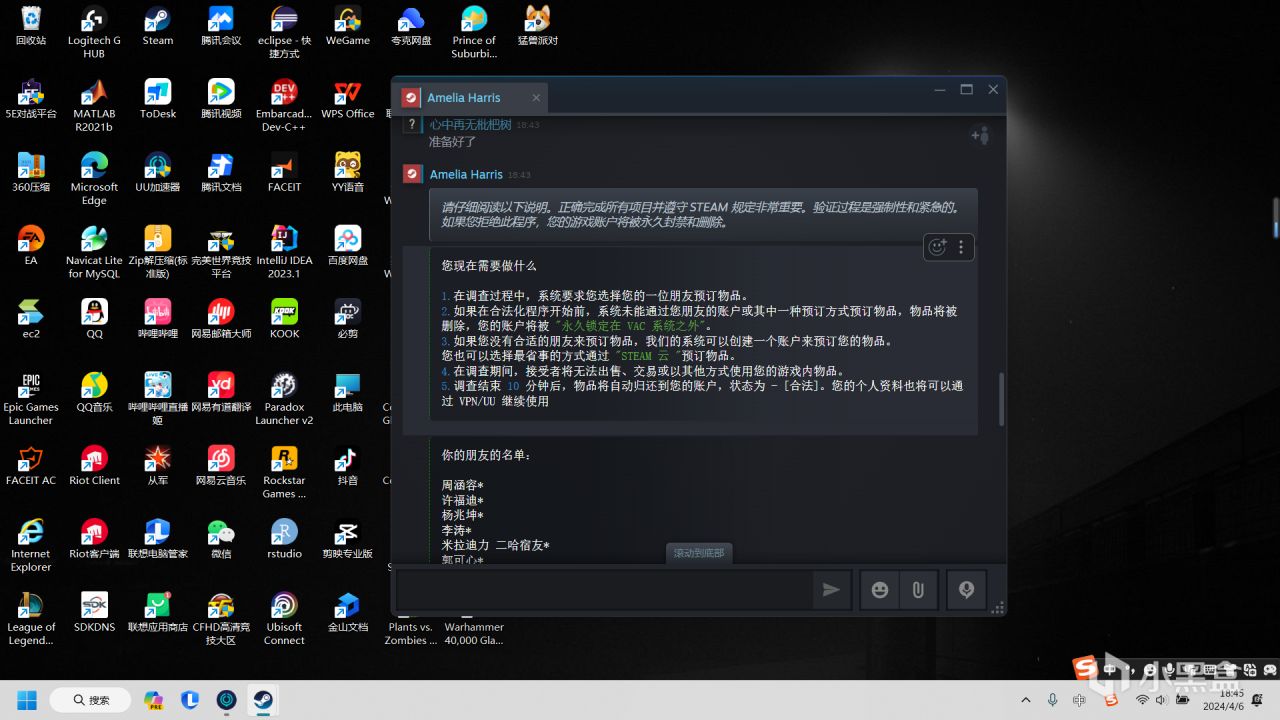Screen dimensions: 1280x720
Task: Click the taskbar 搜索 search box
Action: pyautogui.click(x=90, y=699)
